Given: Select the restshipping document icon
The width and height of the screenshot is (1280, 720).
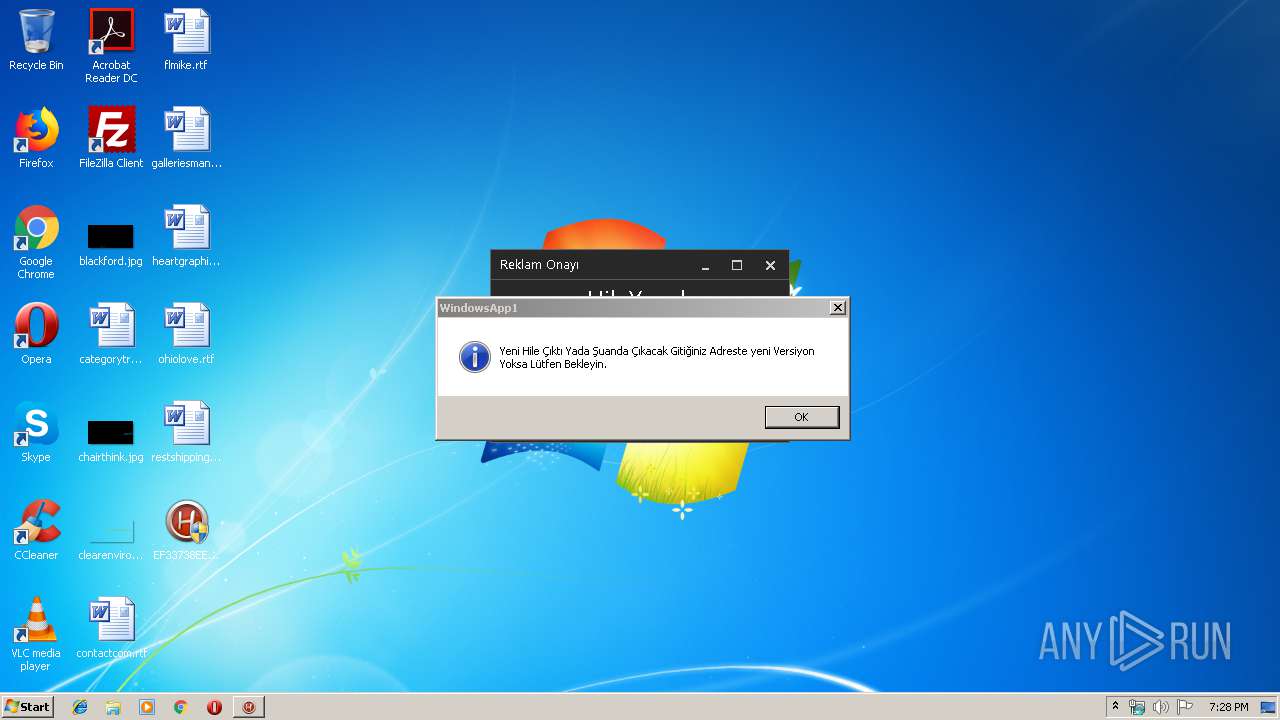Looking at the screenshot, I should 186,432.
